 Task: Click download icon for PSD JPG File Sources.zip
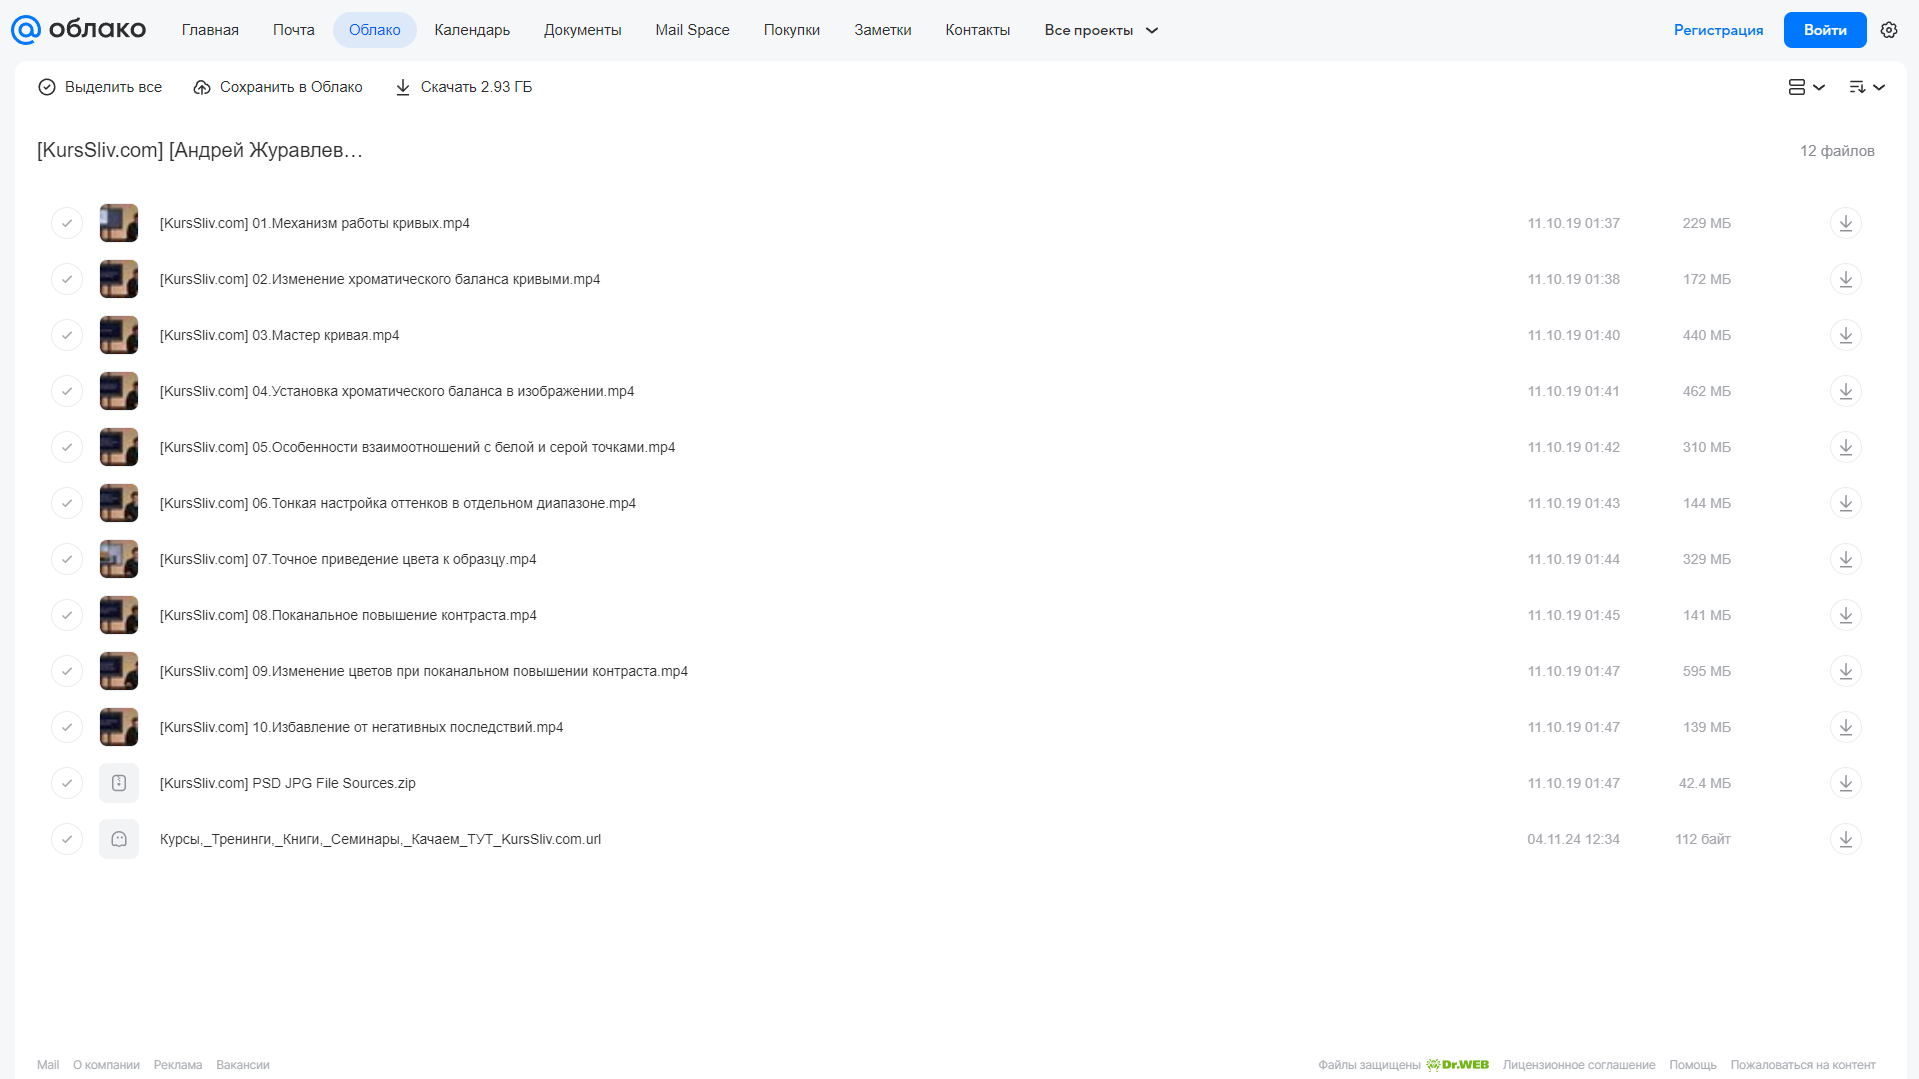point(1845,783)
